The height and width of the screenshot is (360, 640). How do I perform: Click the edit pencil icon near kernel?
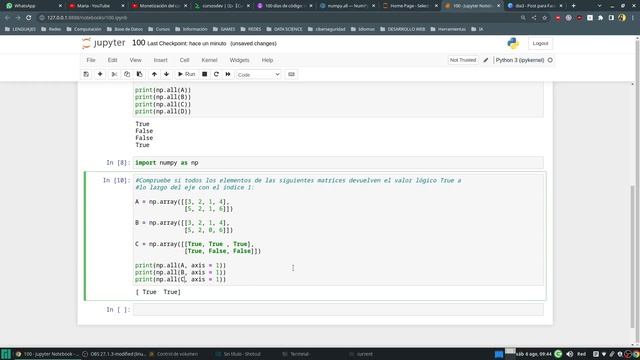pos(486,60)
